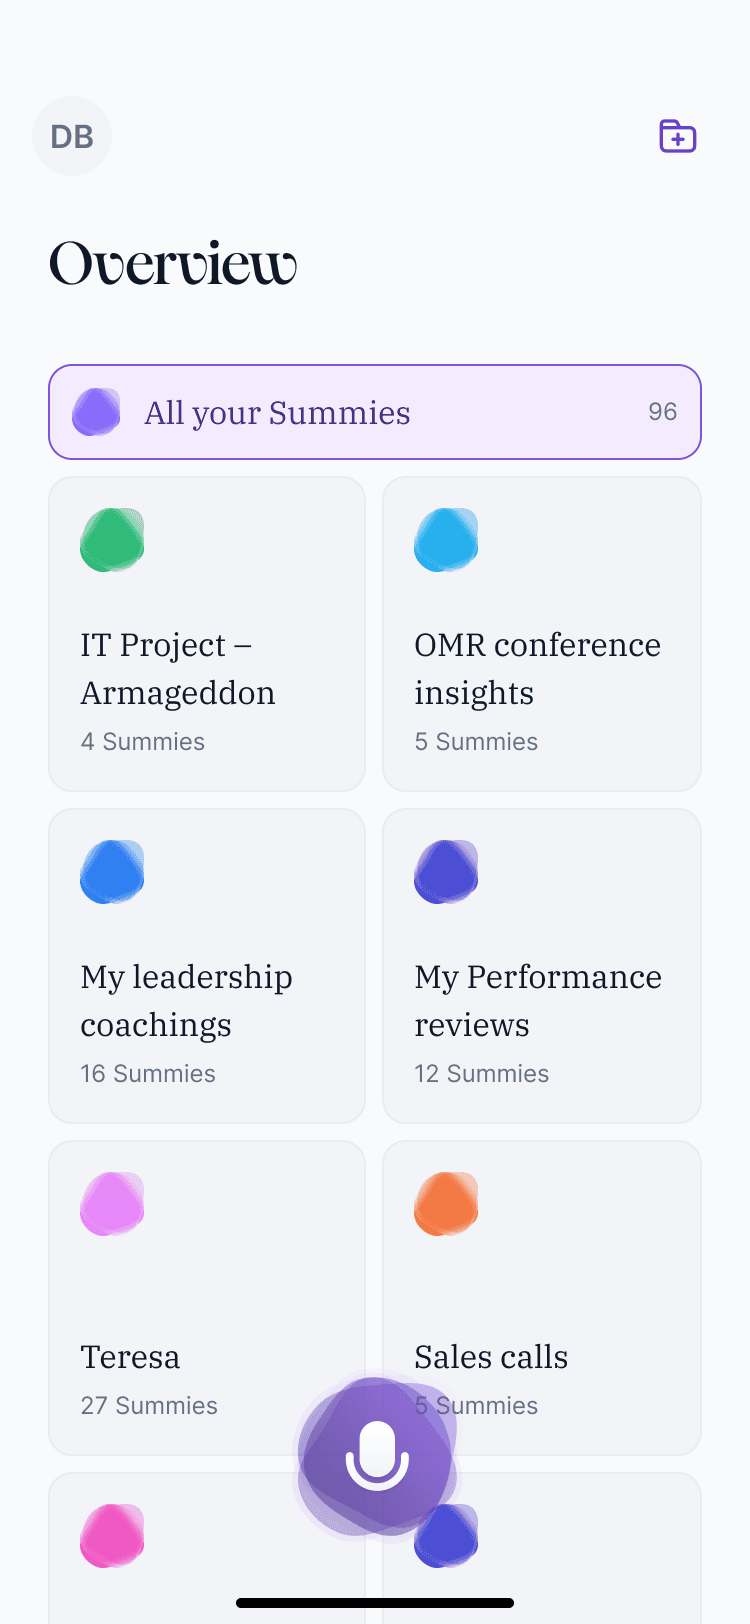750x1624 pixels.
Task: Open the Sales calls folder title
Action: (491, 1357)
